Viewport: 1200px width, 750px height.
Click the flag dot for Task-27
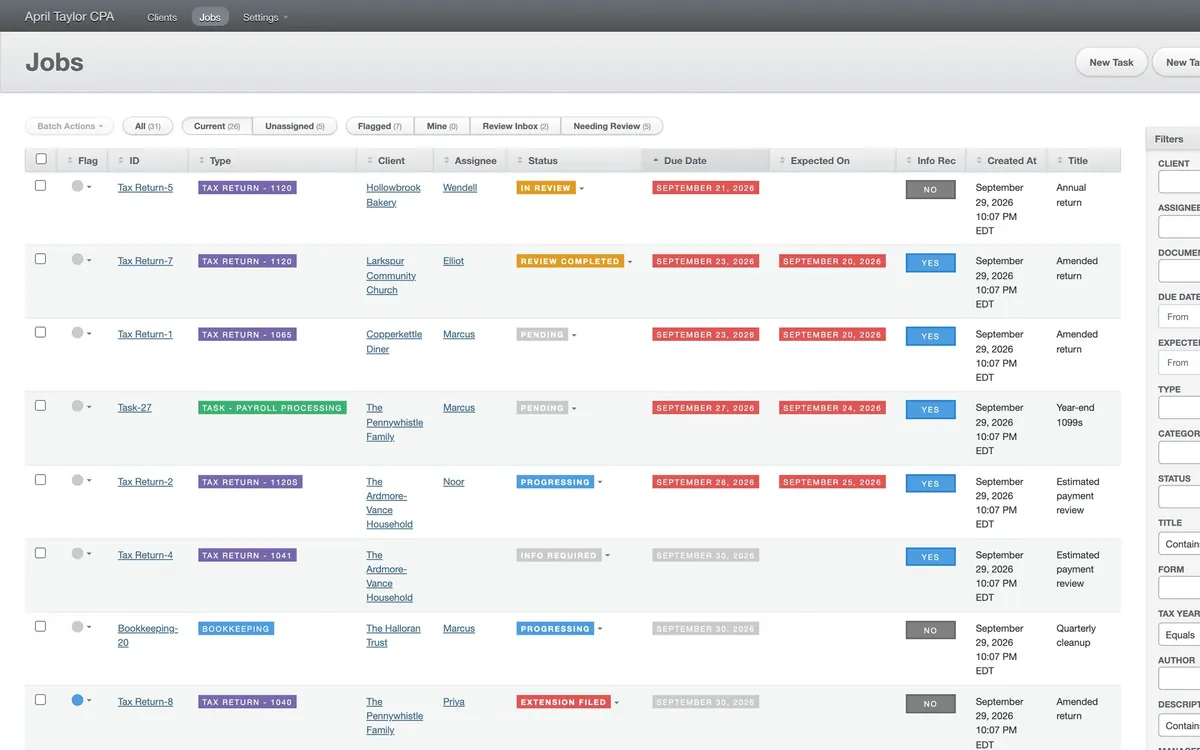(x=77, y=406)
